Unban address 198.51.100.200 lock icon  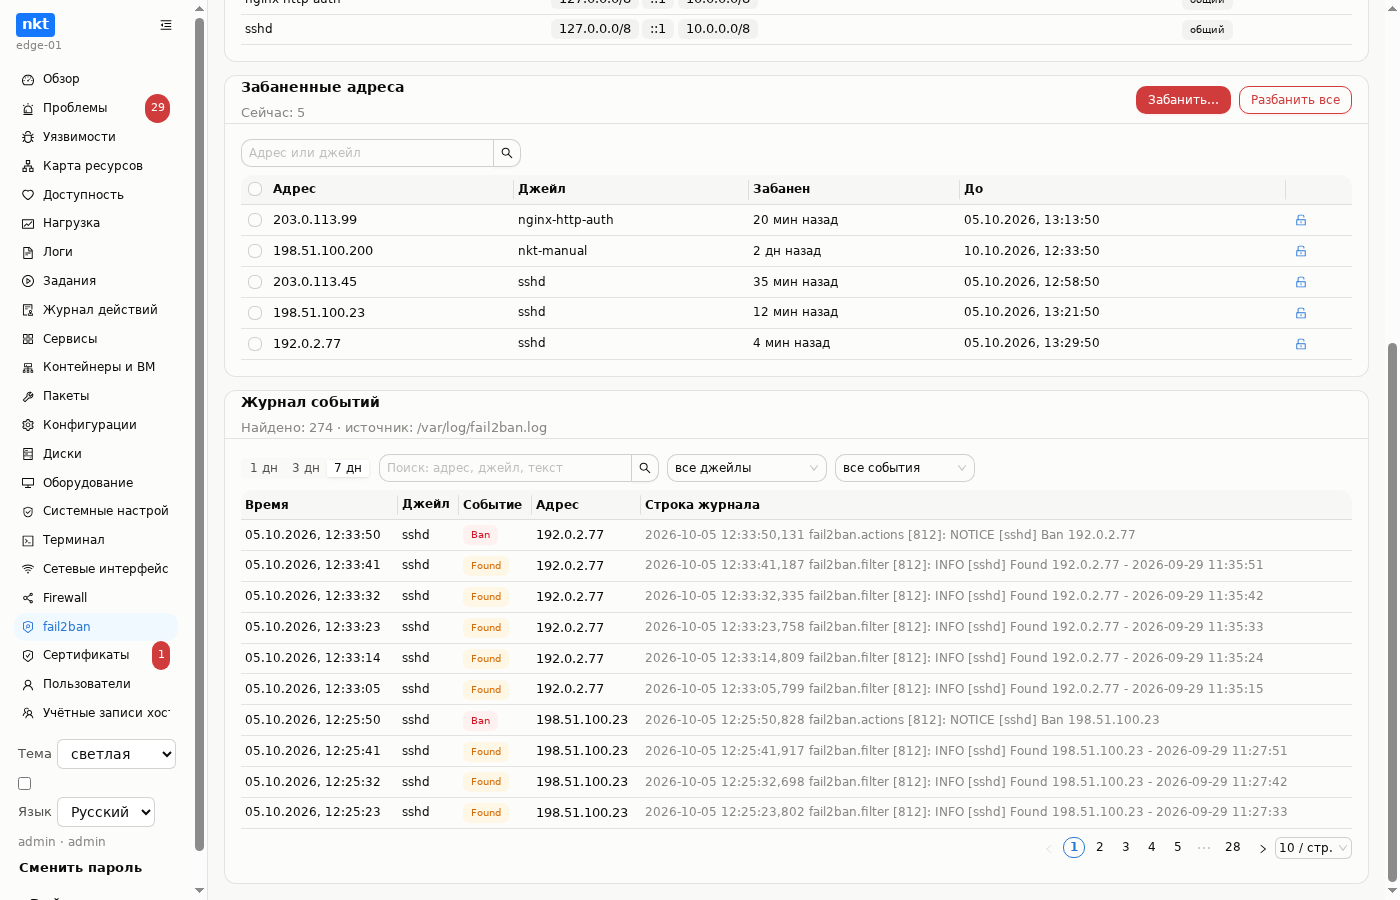[1301, 251]
